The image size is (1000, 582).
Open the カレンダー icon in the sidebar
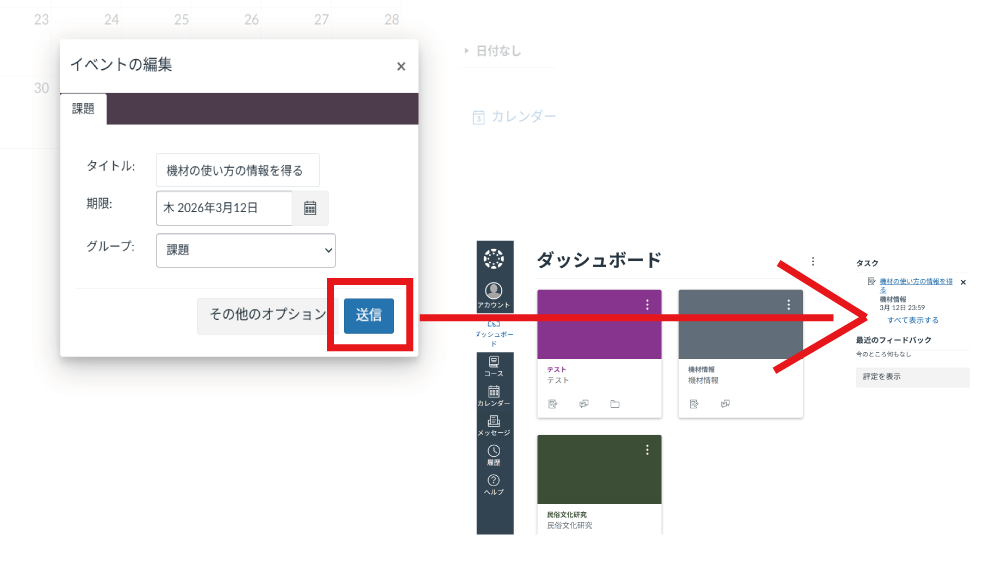[x=495, y=390]
